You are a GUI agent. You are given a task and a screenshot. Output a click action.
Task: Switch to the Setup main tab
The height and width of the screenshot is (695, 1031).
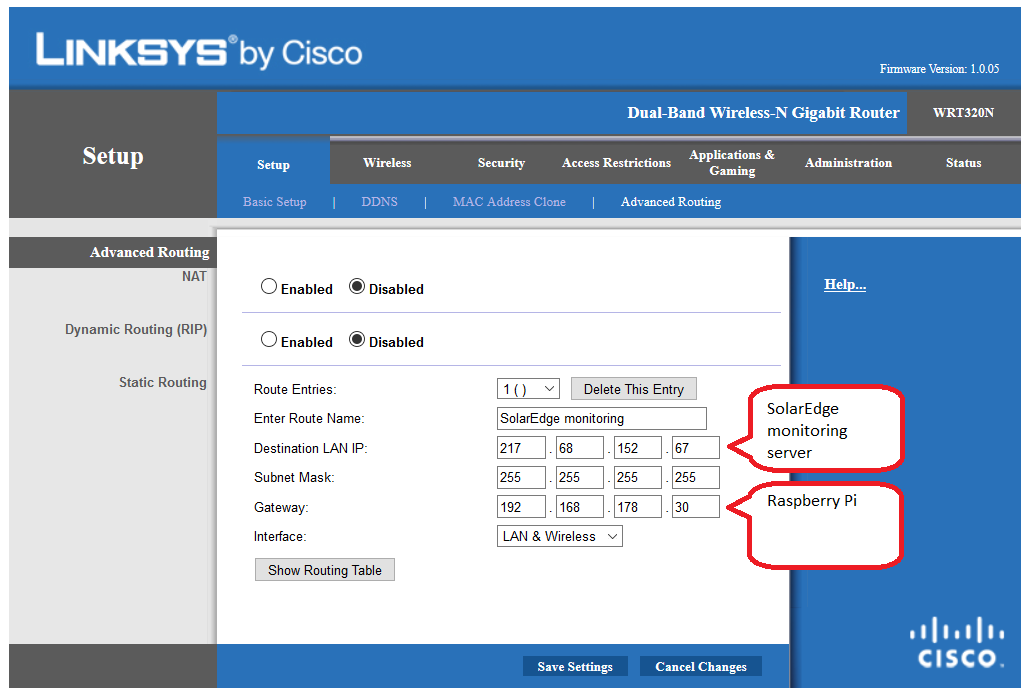pos(273,164)
